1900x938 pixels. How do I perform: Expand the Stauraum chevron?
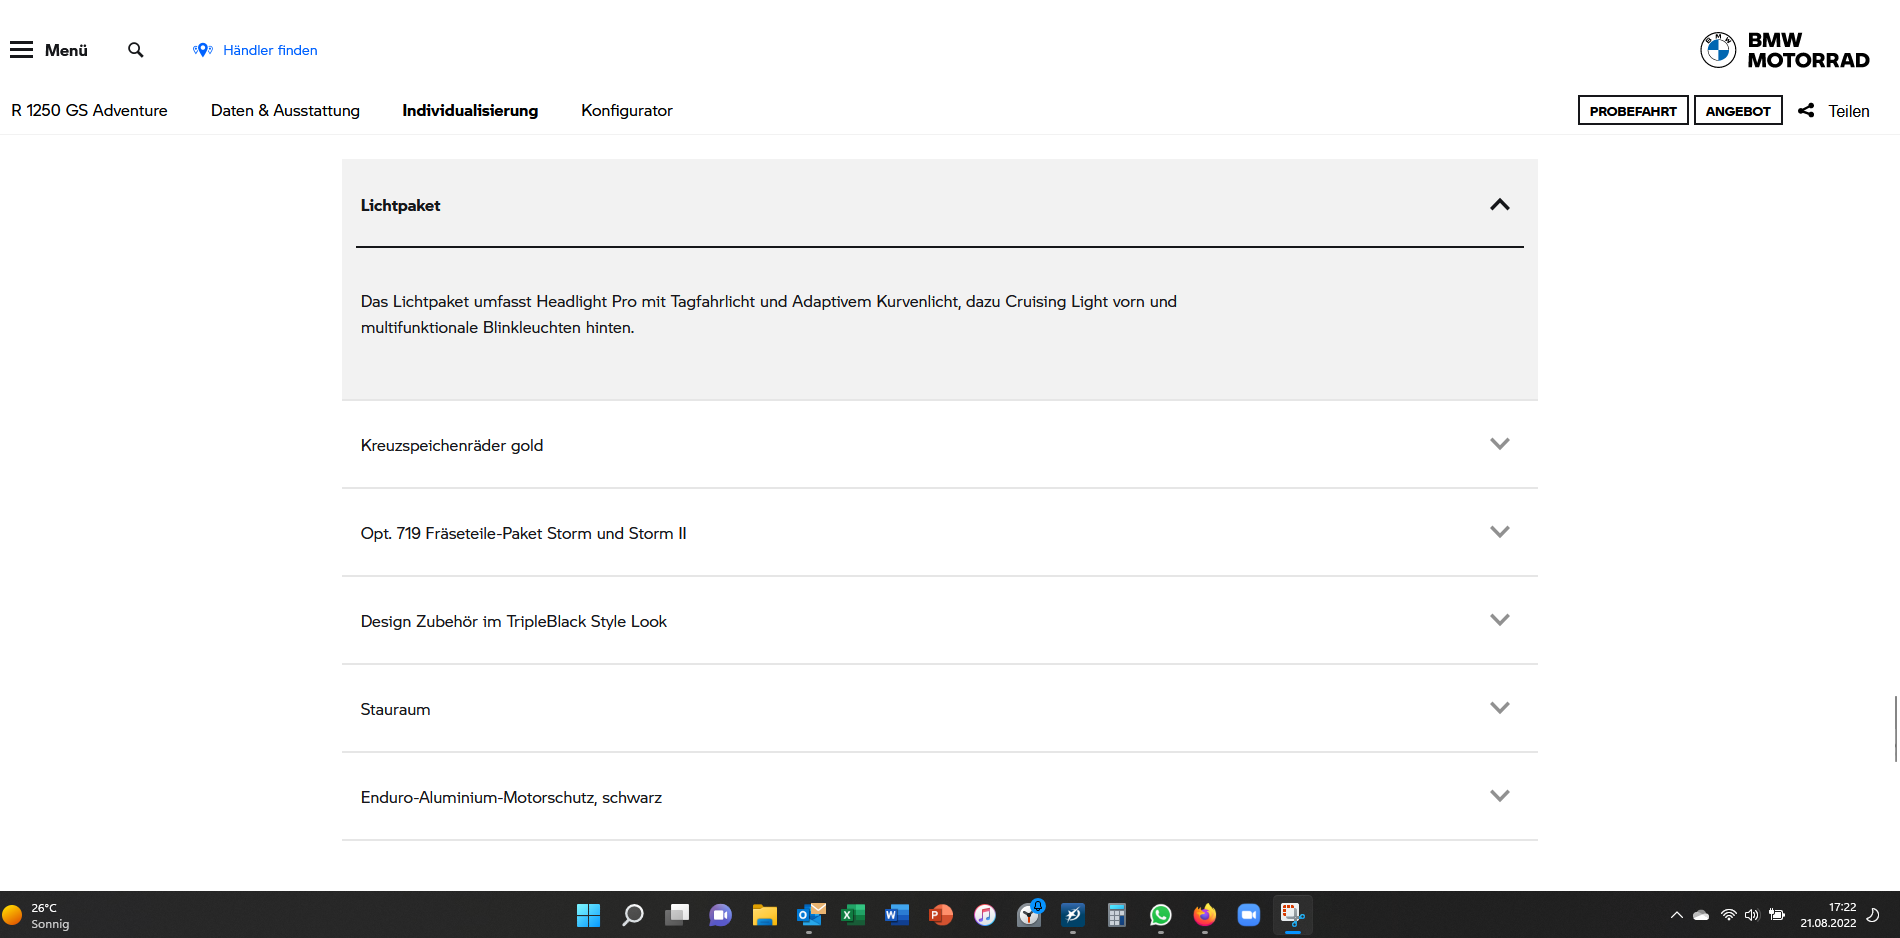coord(1499,708)
